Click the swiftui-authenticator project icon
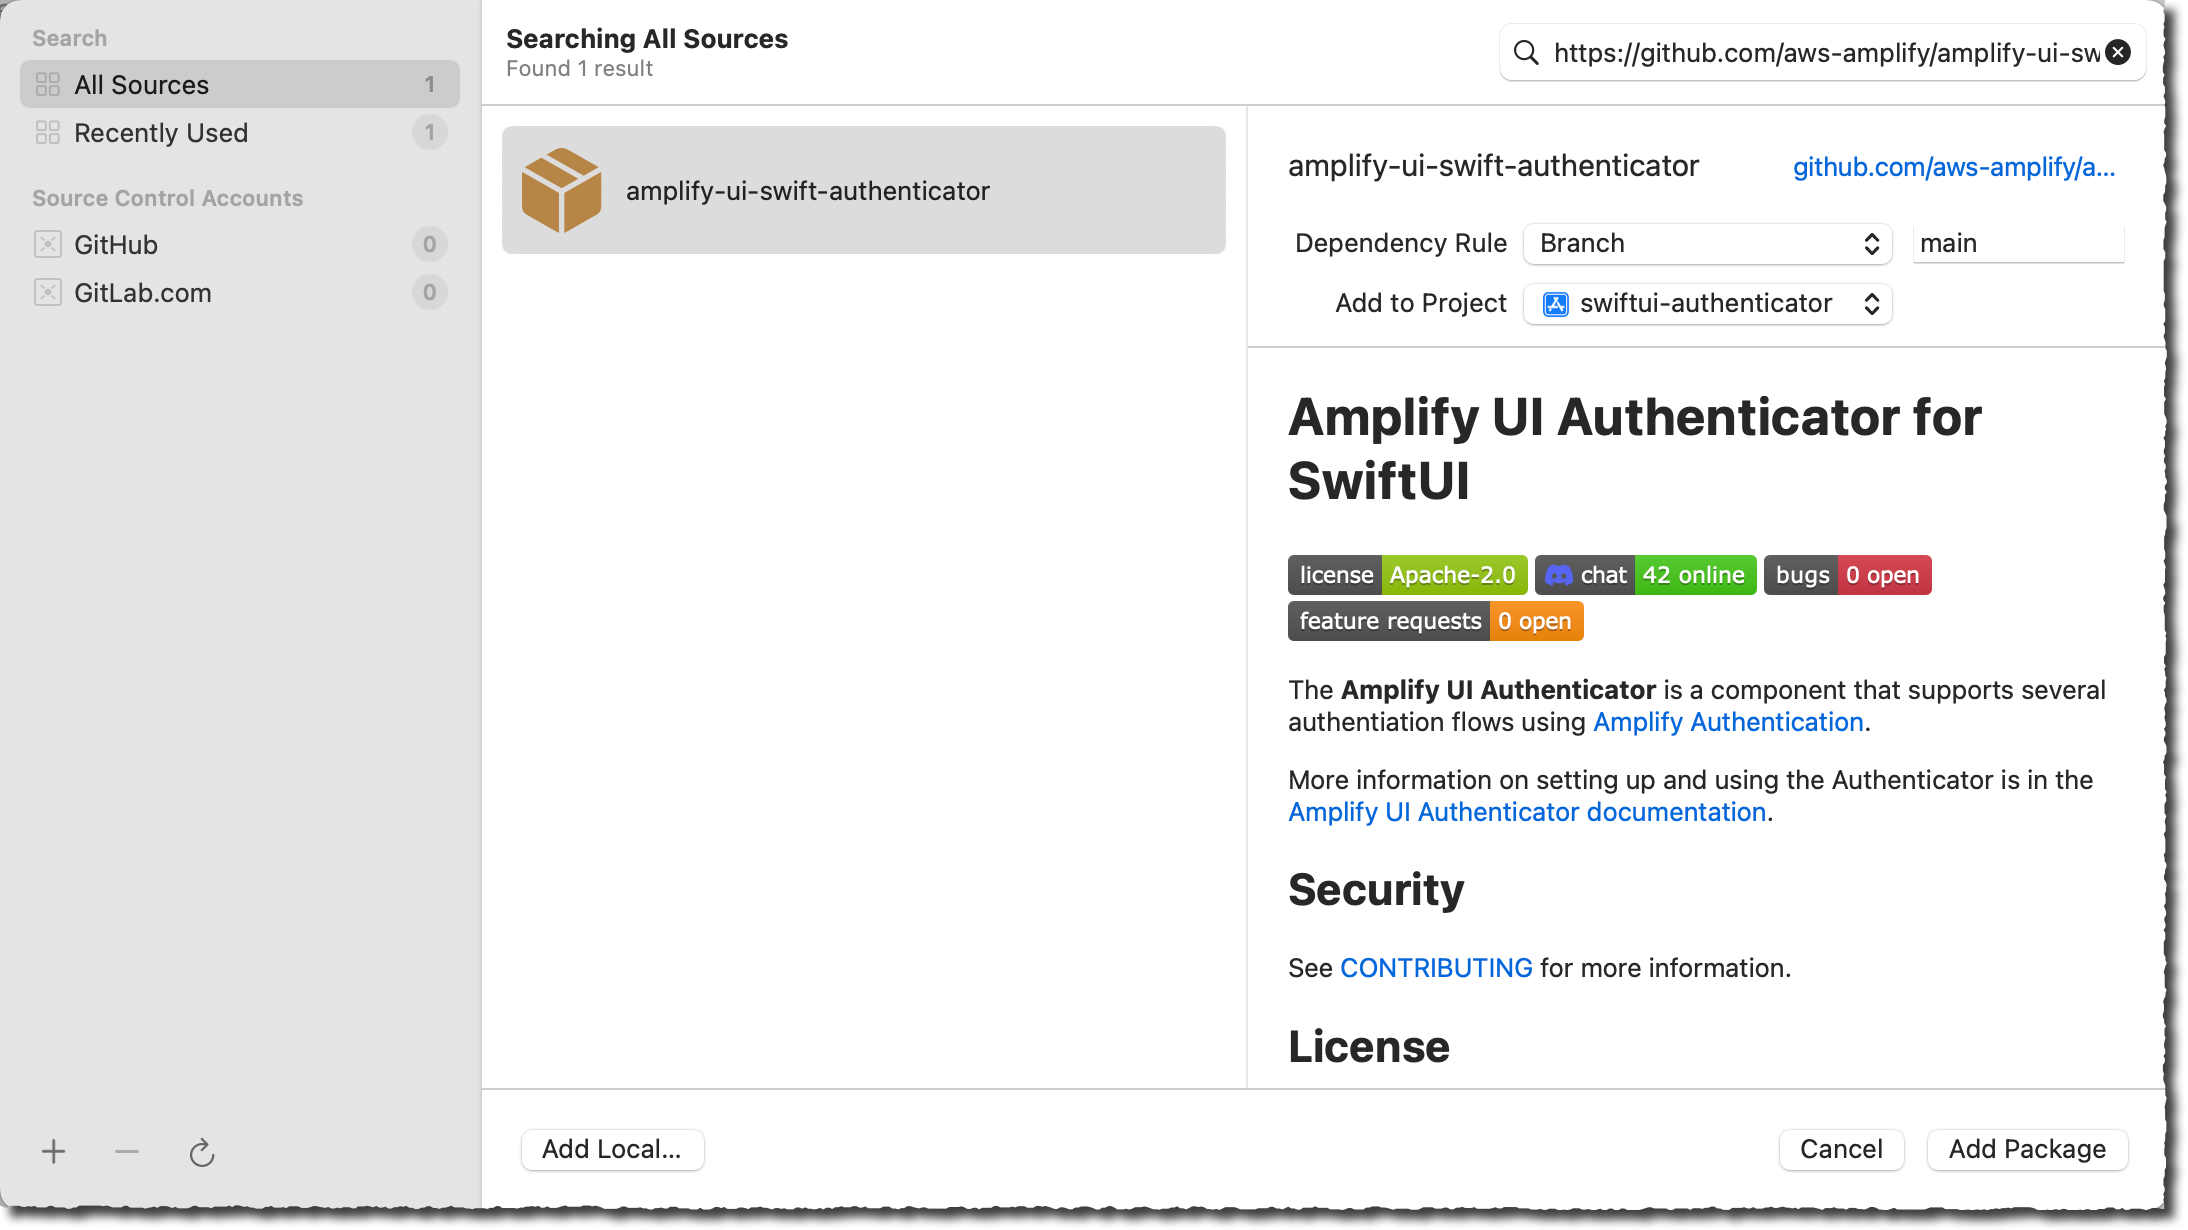 pyautogui.click(x=1554, y=303)
